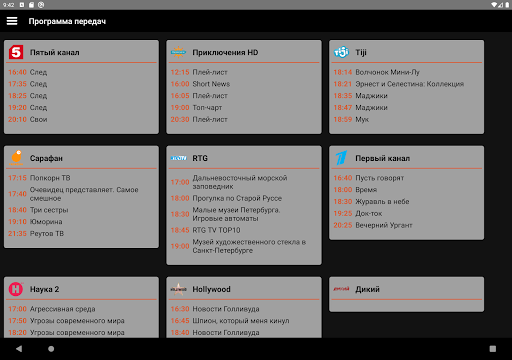The height and width of the screenshot is (360, 512).
Task: Tap the Наука 2 channel logo
Action: pyautogui.click(x=16, y=289)
